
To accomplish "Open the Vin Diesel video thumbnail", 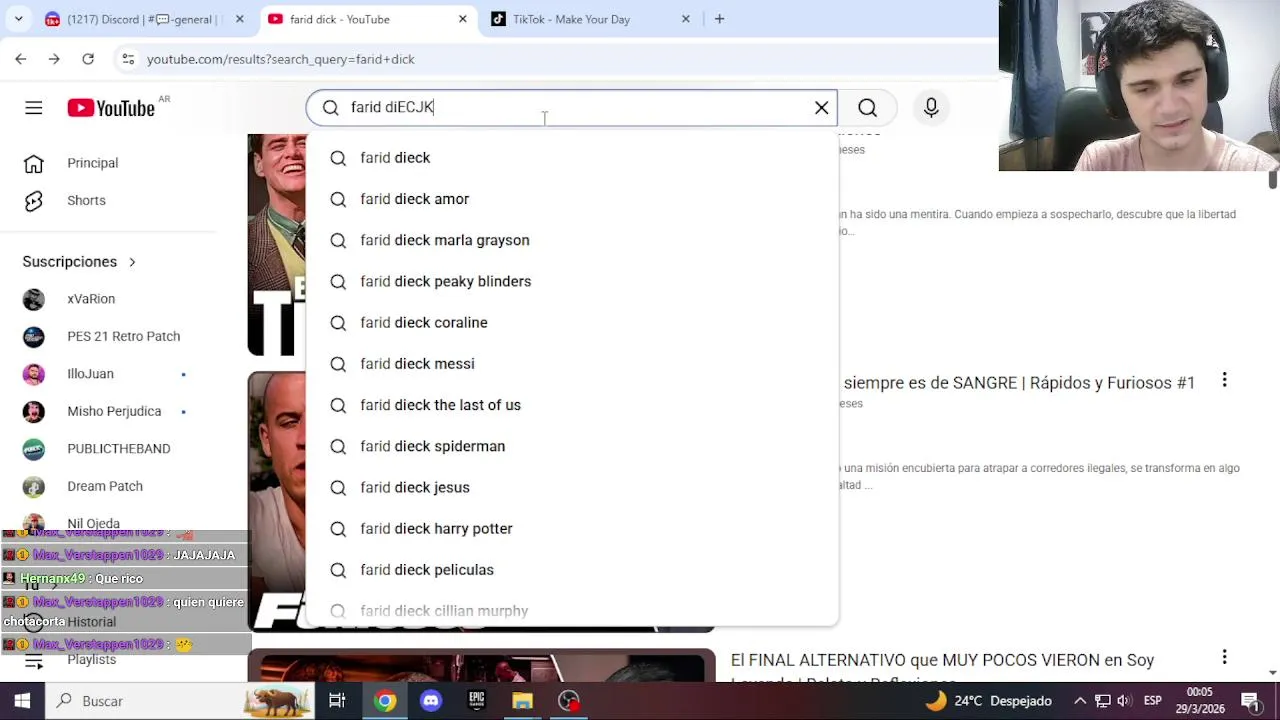I will pyautogui.click(x=277, y=500).
